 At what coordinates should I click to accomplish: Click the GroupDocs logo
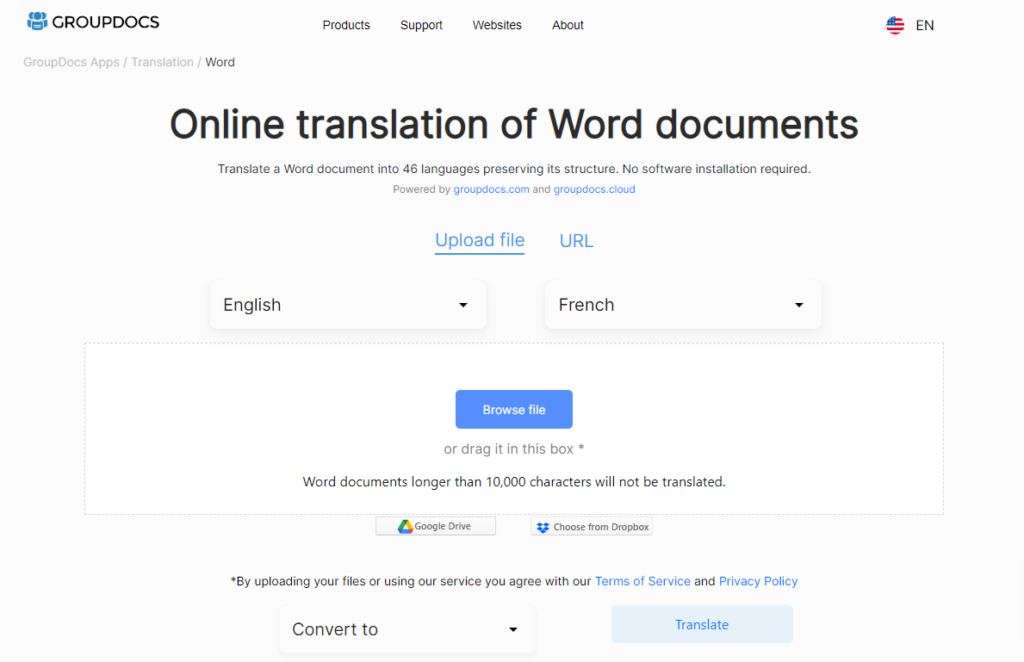(x=93, y=21)
